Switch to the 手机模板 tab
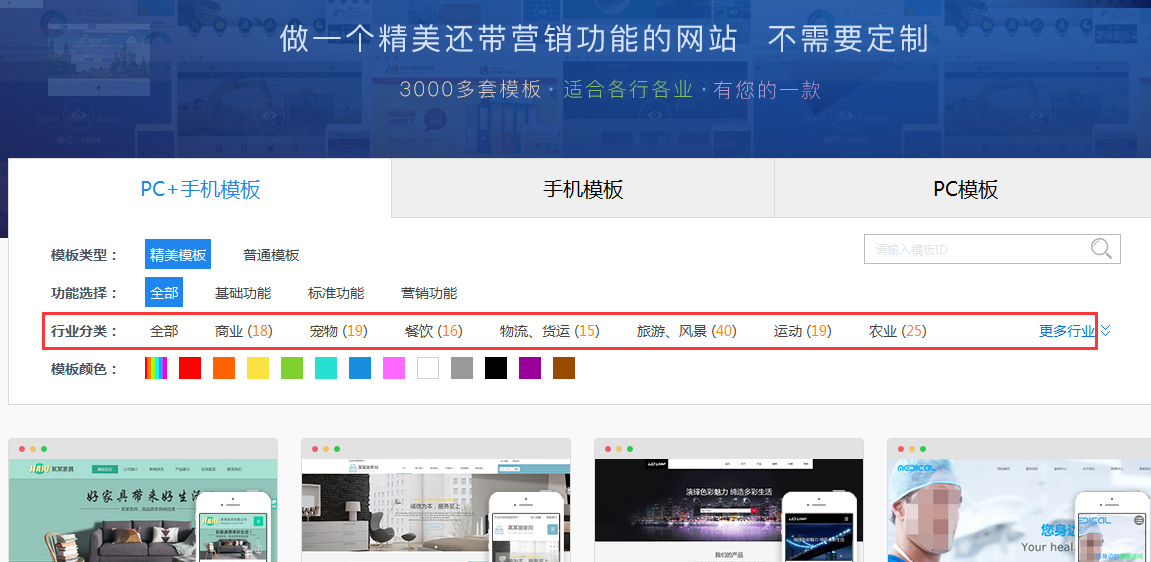Viewport: 1151px width, 562px height. tap(582, 189)
